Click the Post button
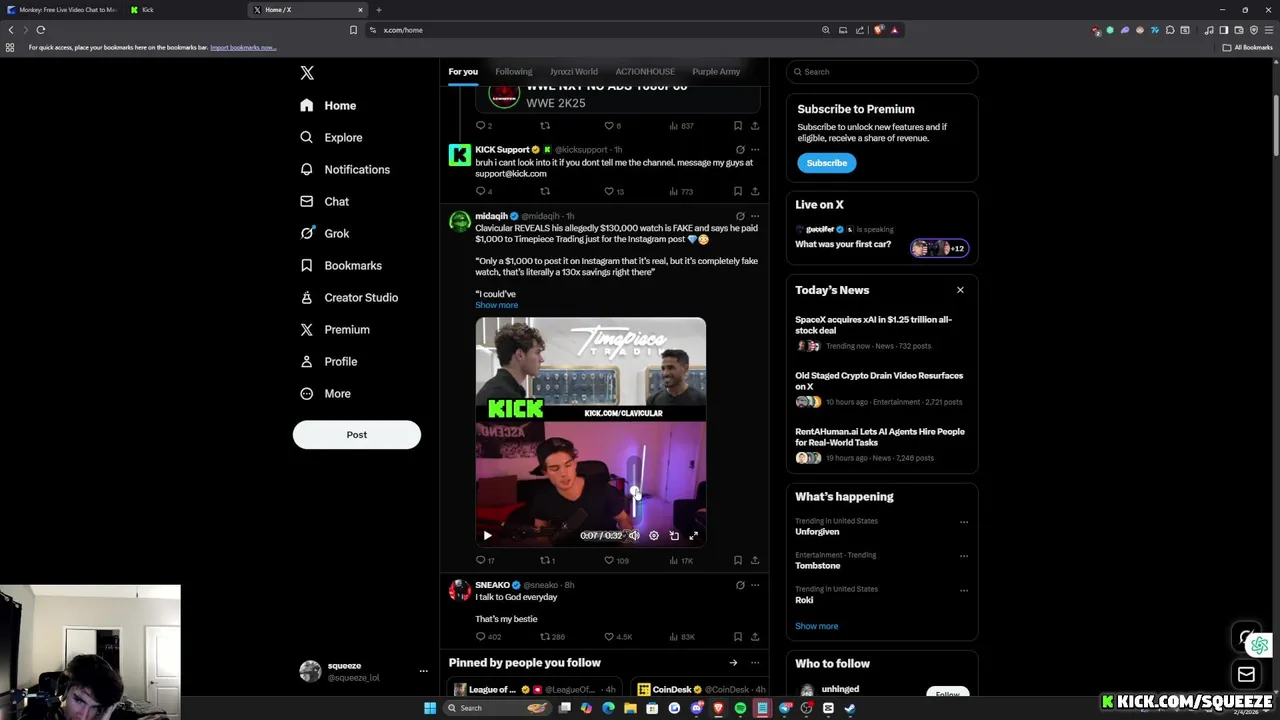 357,435
